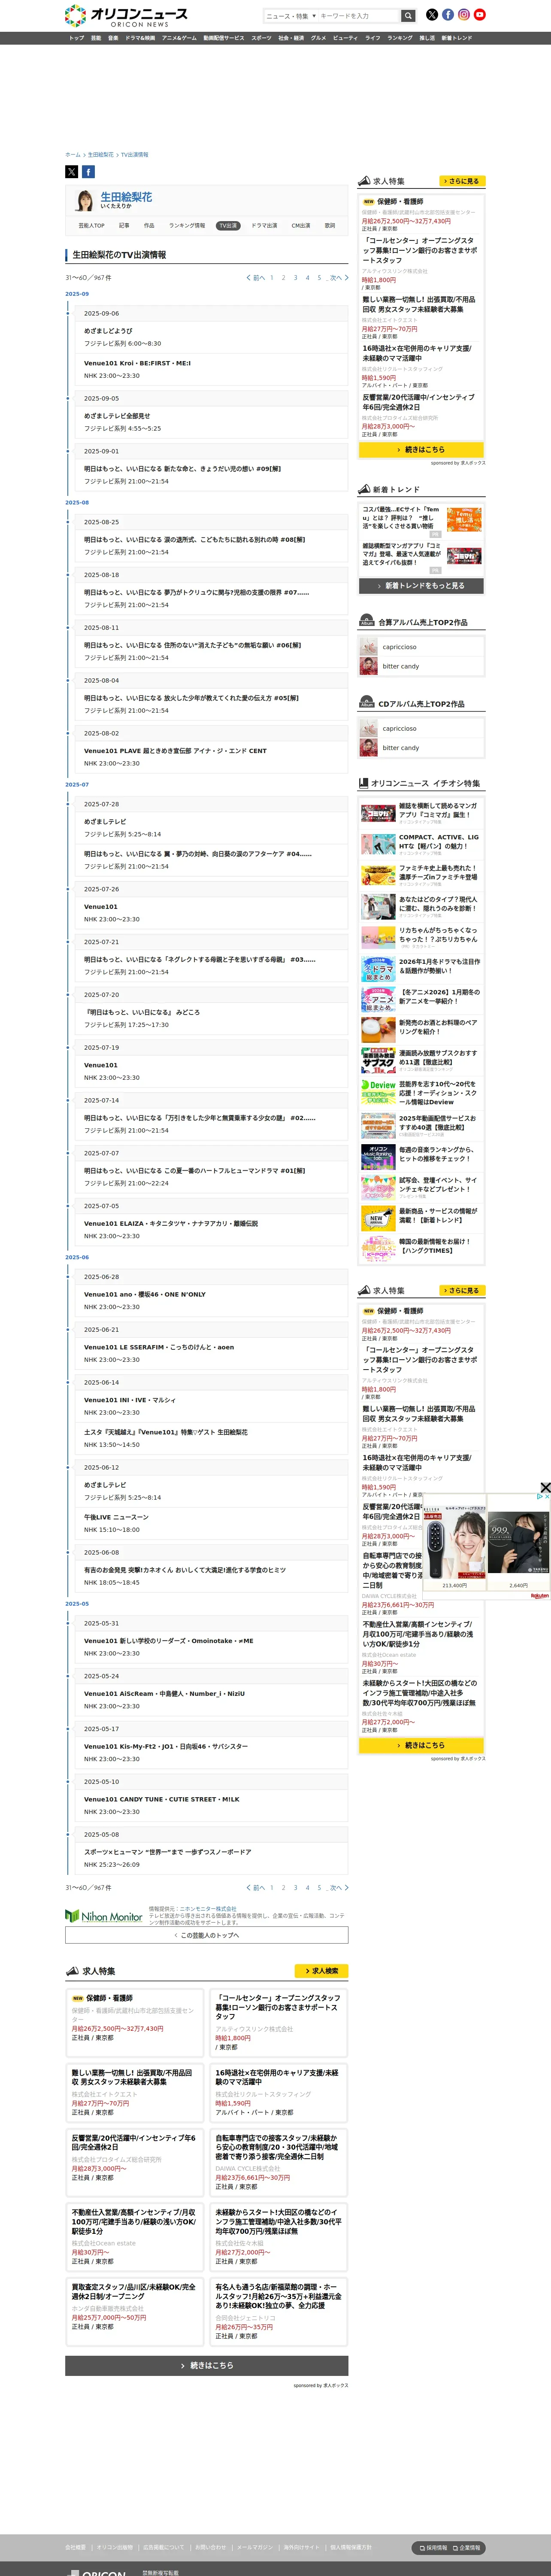This screenshot has height=2576, width=551.
Task: Switch to ドラマ出演 profile tab
Action: (x=264, y=226)
